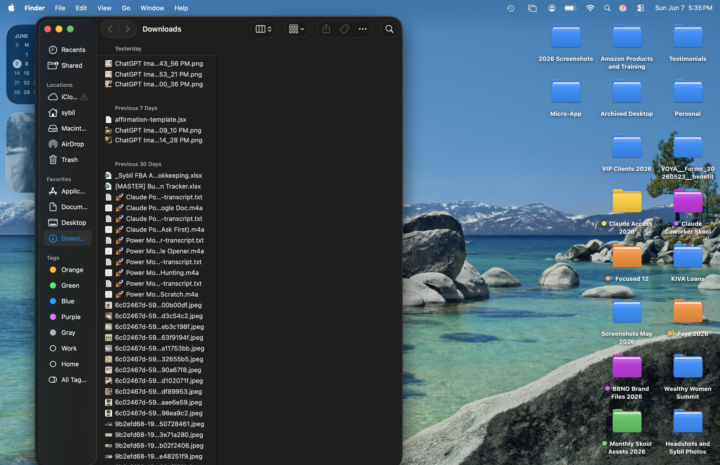This screenshot has height=465, width=720.
Task: Open the view mode columns dropdown
Action: [263, 29]
